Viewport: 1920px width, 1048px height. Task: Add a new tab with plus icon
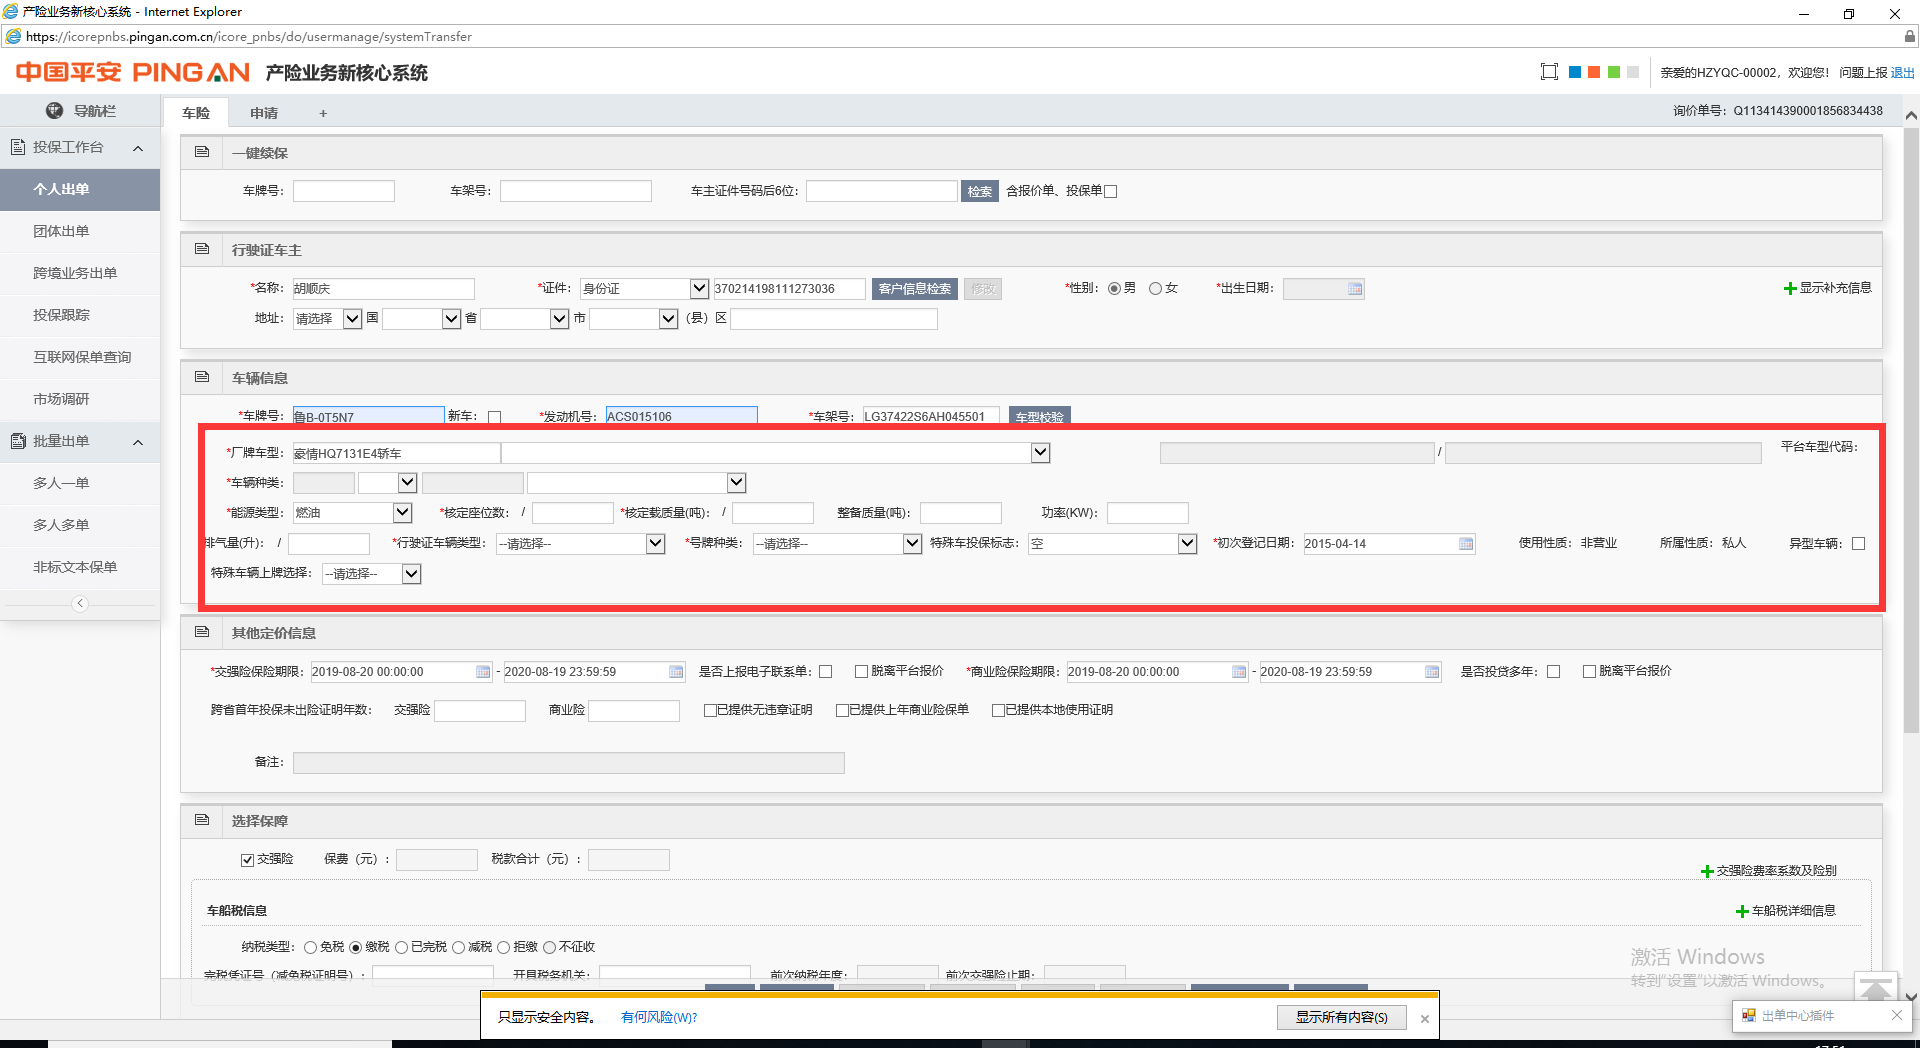pyautogui.click(x=323, y=113)
